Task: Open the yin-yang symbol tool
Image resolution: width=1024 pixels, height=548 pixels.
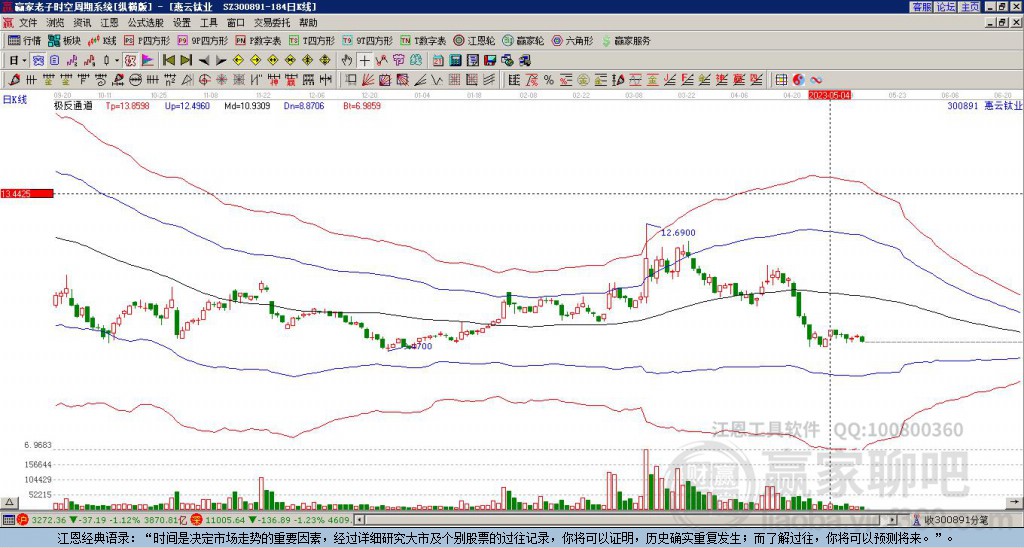Action: point(799,80)
